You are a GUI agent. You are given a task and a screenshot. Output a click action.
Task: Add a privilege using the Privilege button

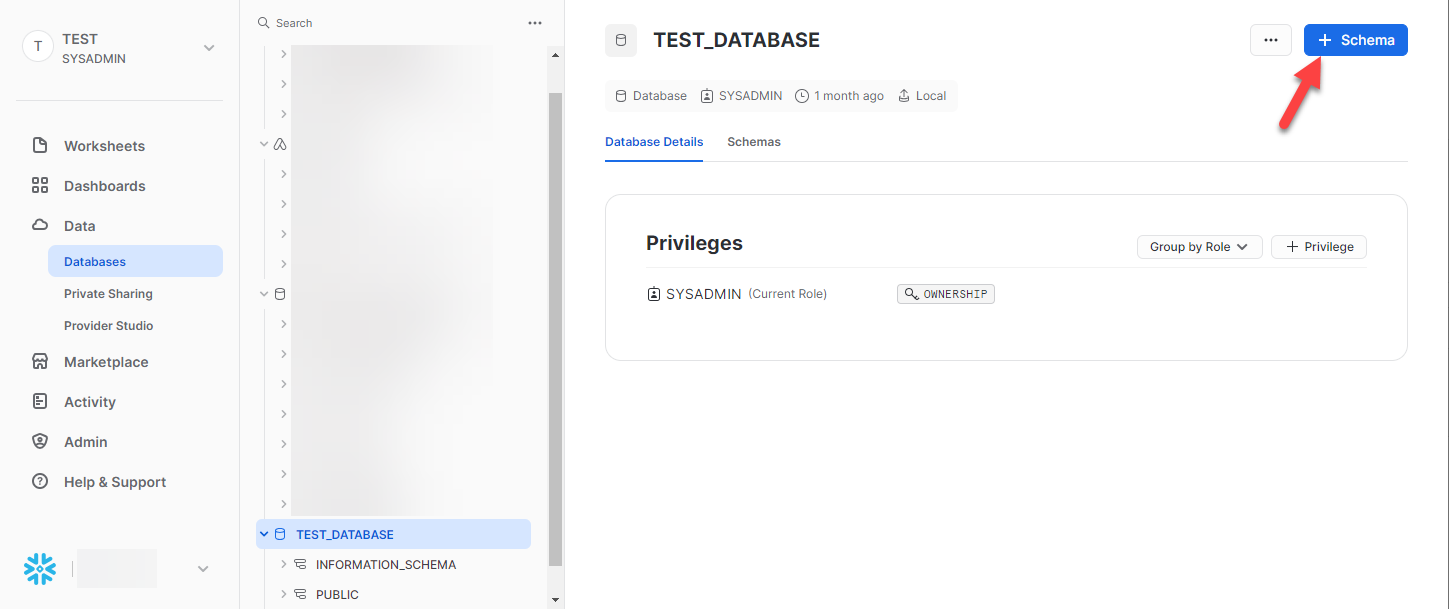pyautogui.click(x=1318, y=246)
